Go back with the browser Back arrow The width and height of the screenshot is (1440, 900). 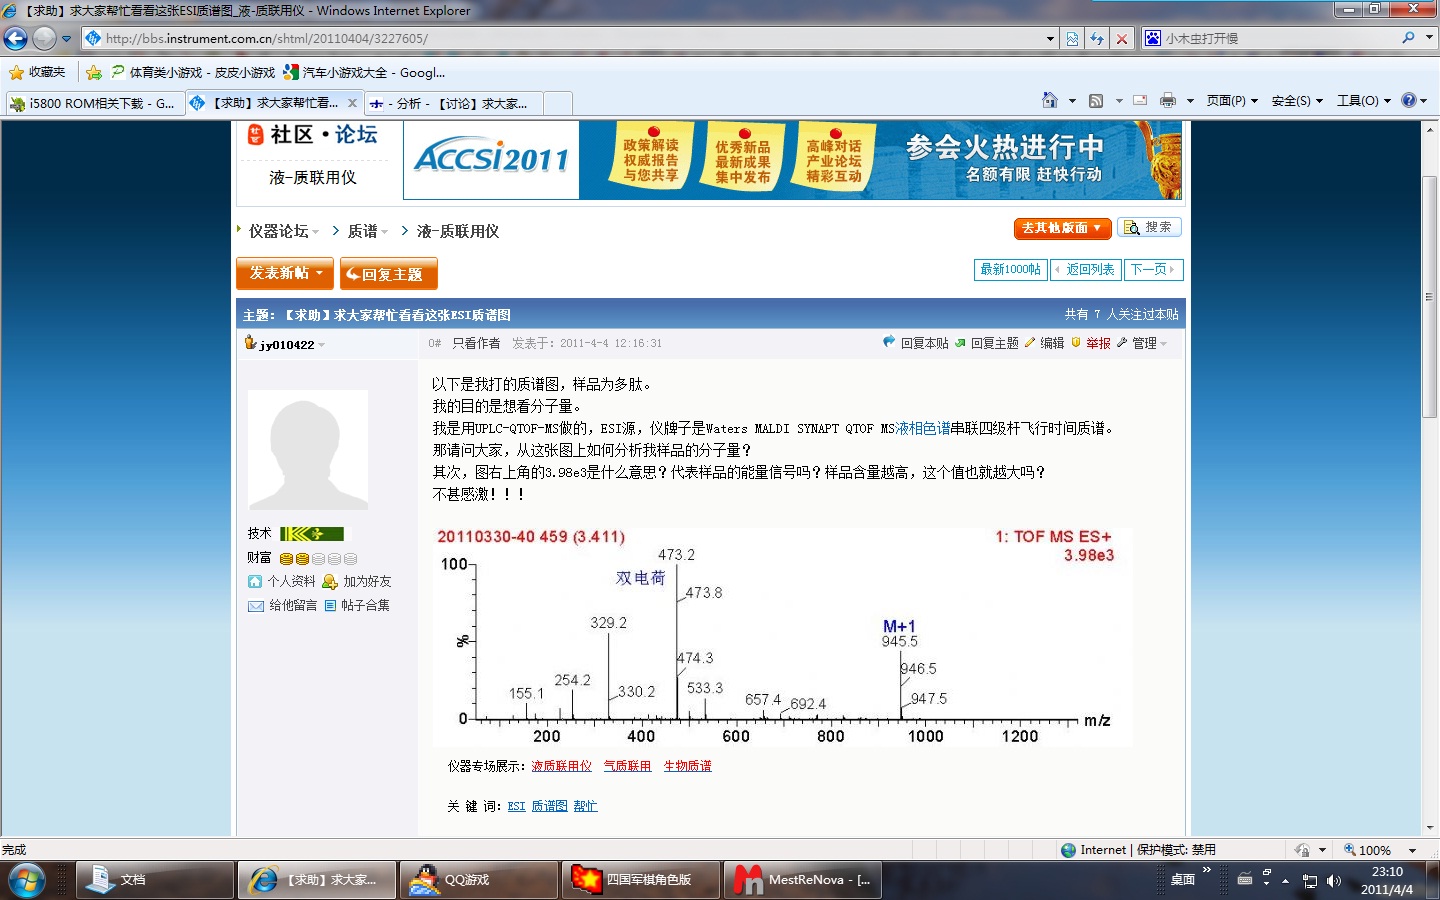click(x=15, y=38)
